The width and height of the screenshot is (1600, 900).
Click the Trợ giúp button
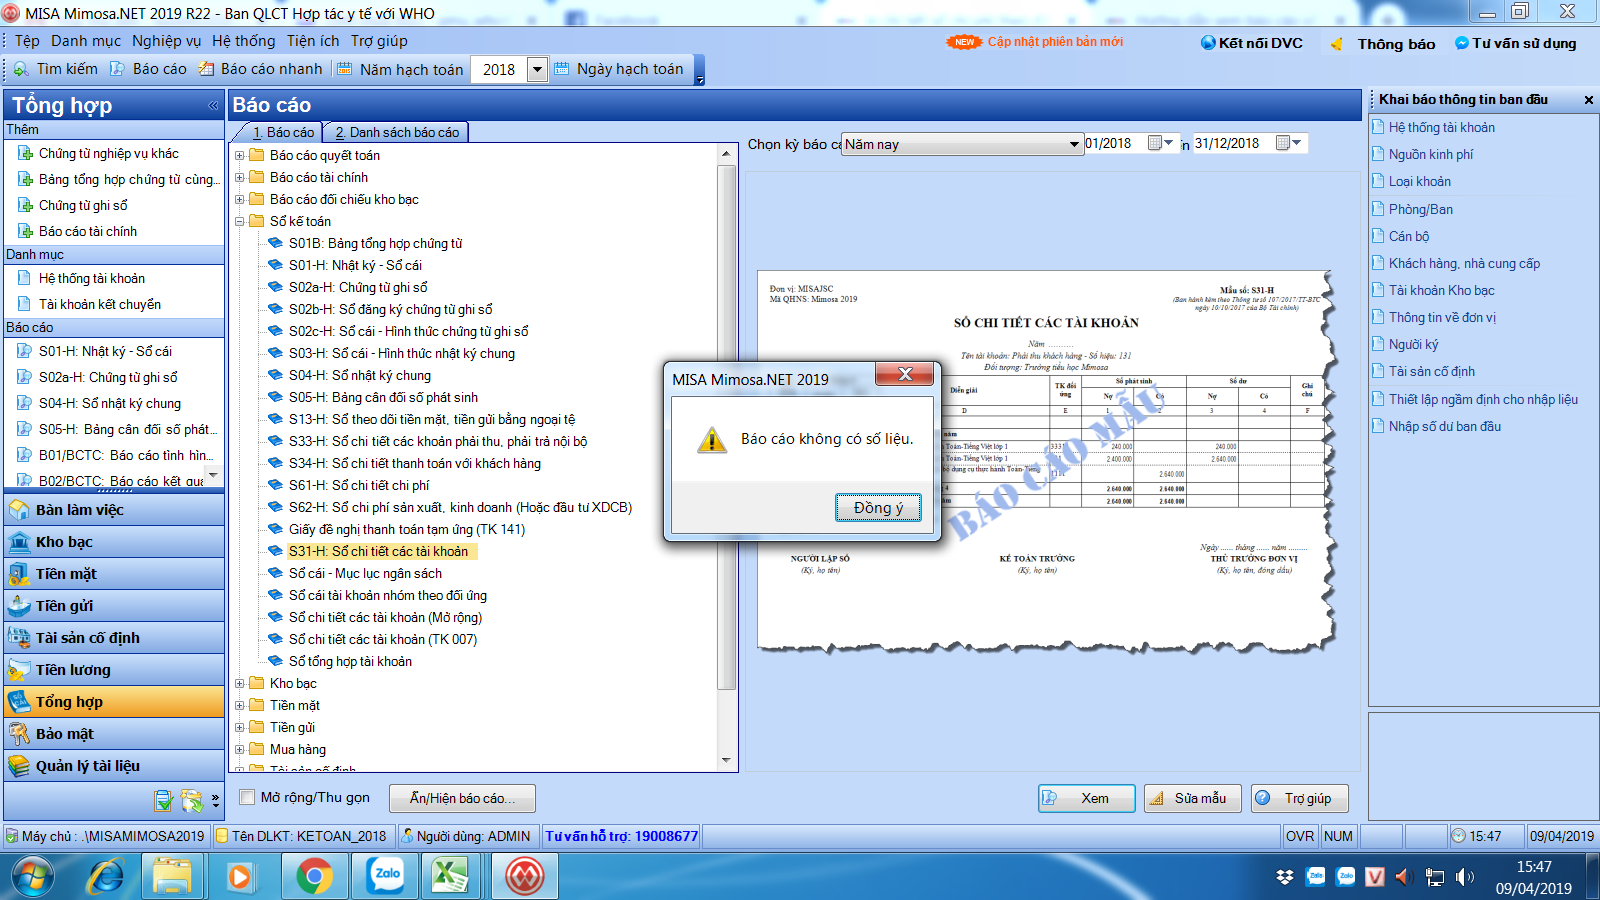(x=1299, y=798)
